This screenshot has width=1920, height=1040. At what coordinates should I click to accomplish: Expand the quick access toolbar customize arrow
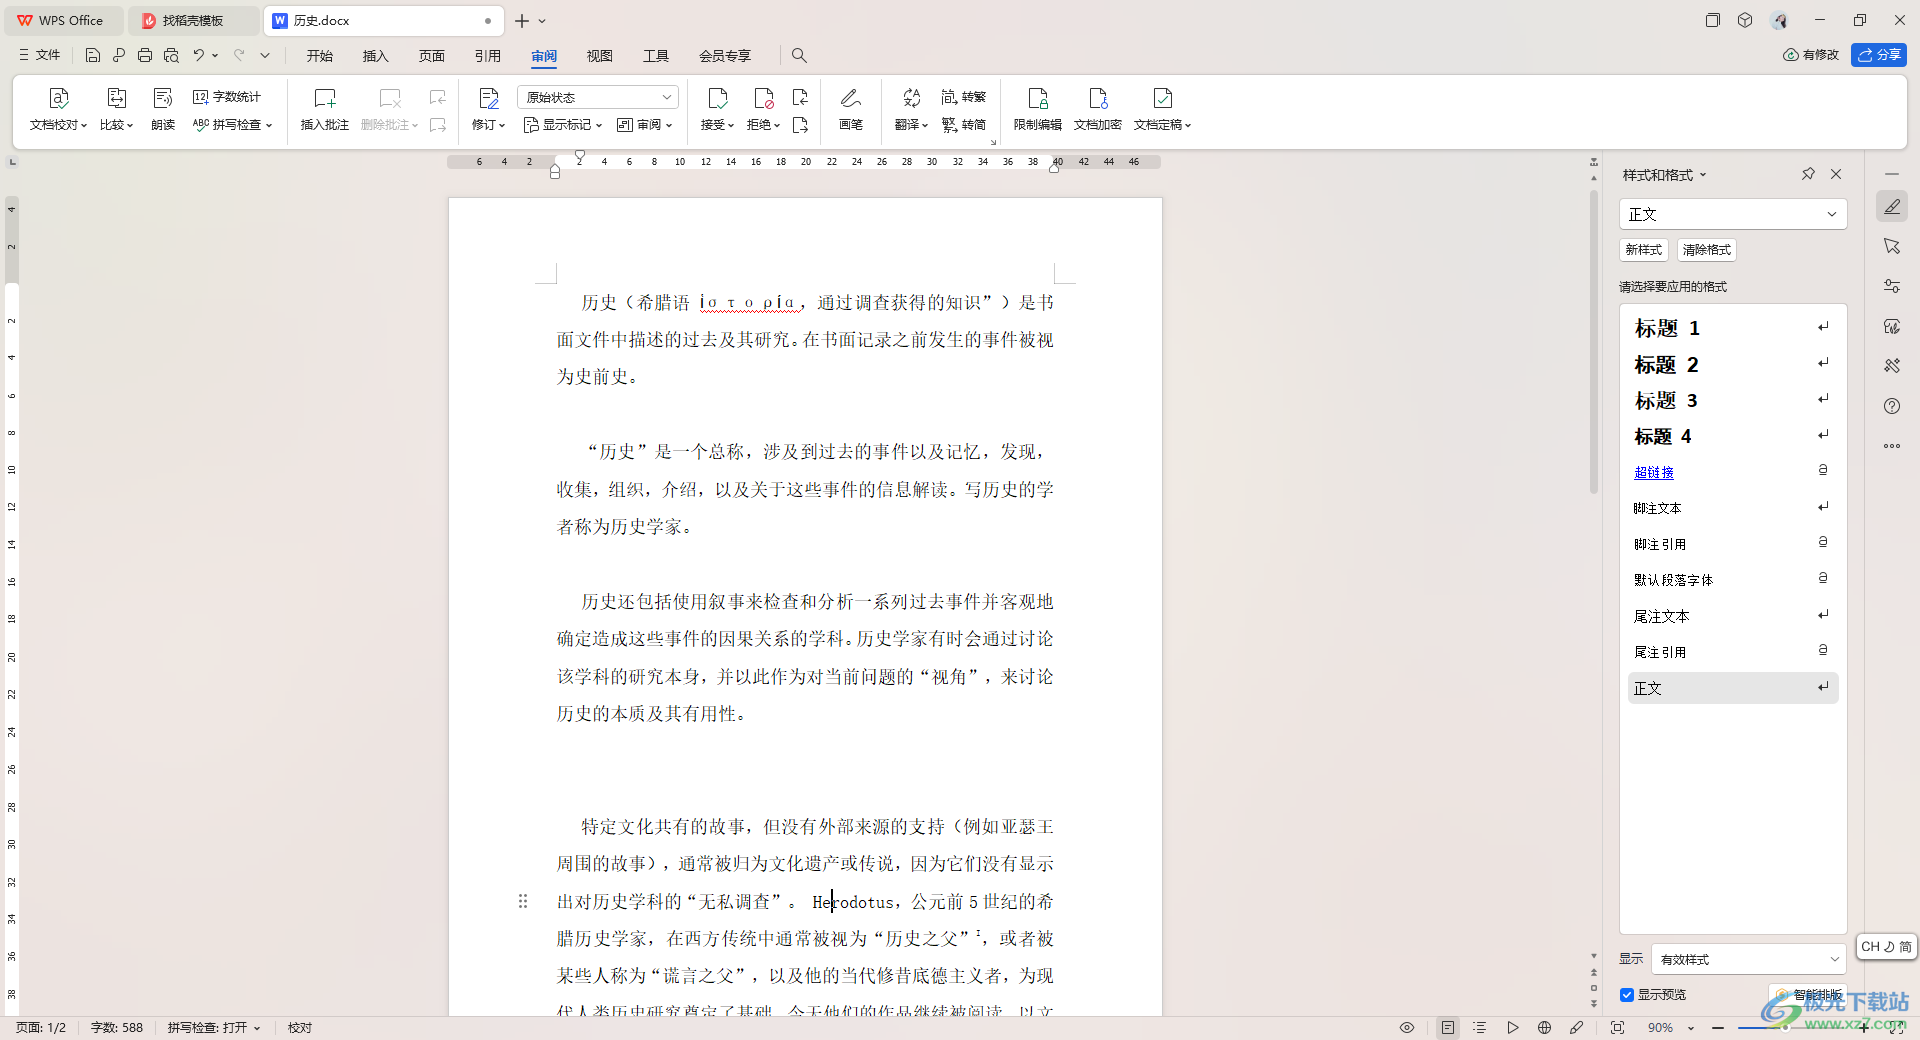(265, 55)
